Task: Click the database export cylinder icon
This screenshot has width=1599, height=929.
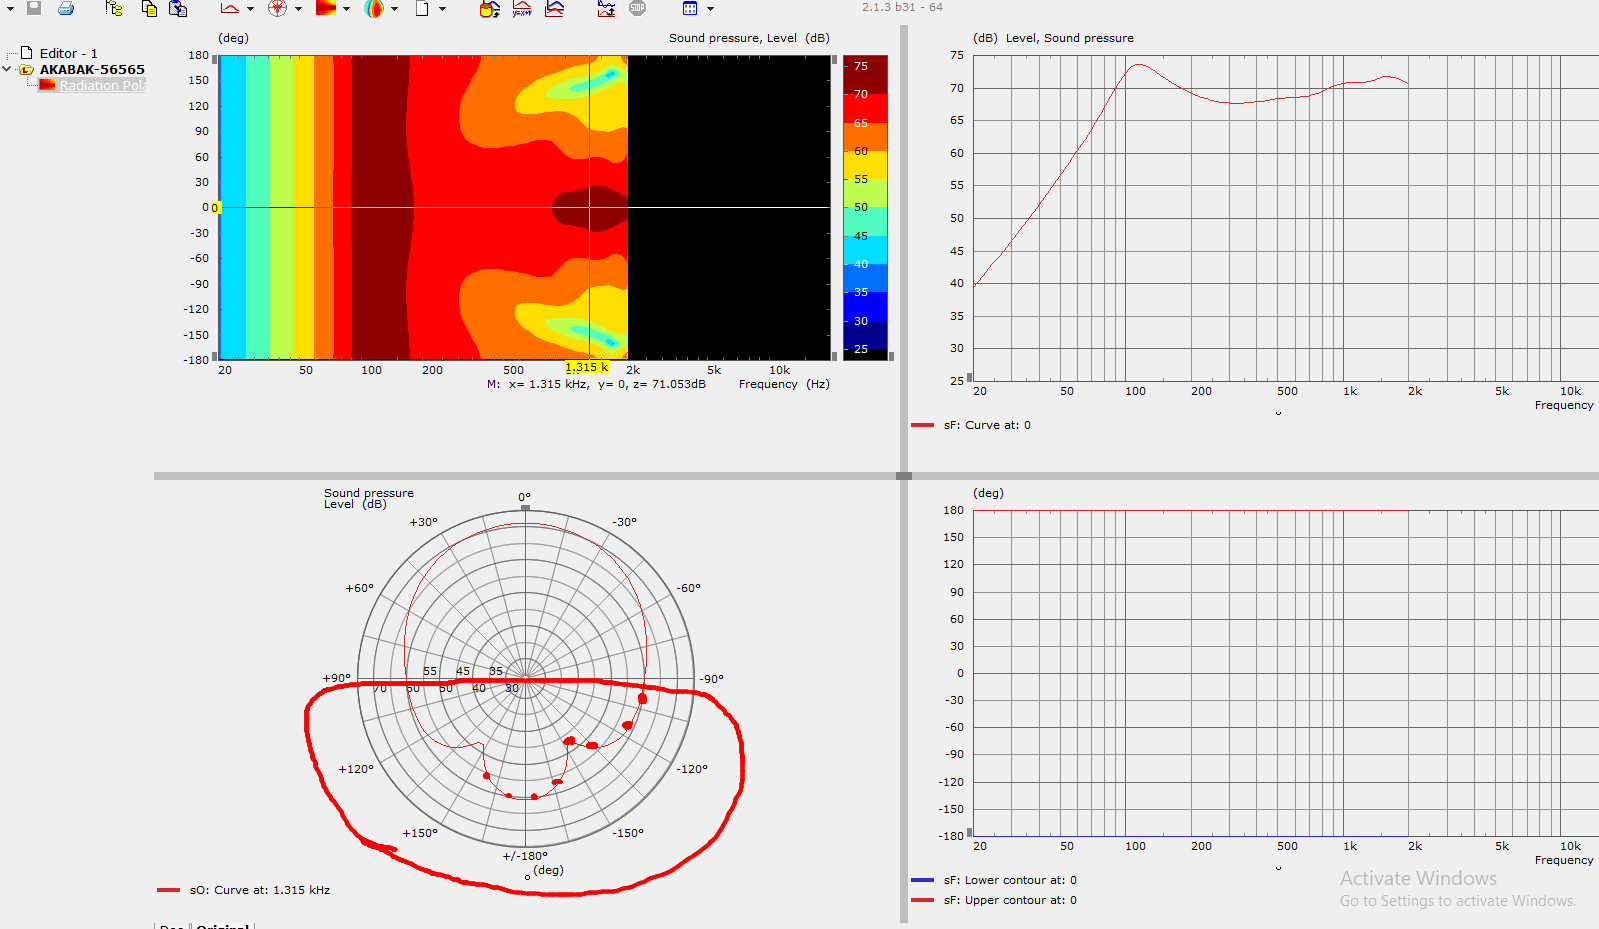Action: (x=489, y=9)
